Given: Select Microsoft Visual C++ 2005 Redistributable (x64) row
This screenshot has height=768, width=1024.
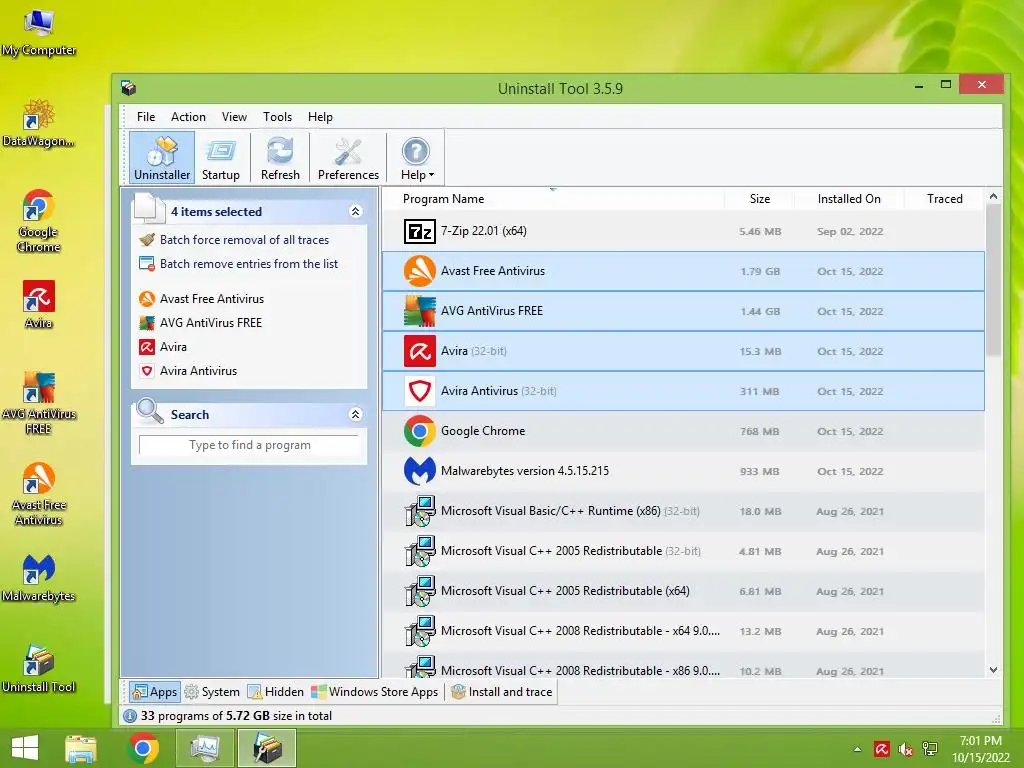Looking at the screenshot, I should 682,591.
